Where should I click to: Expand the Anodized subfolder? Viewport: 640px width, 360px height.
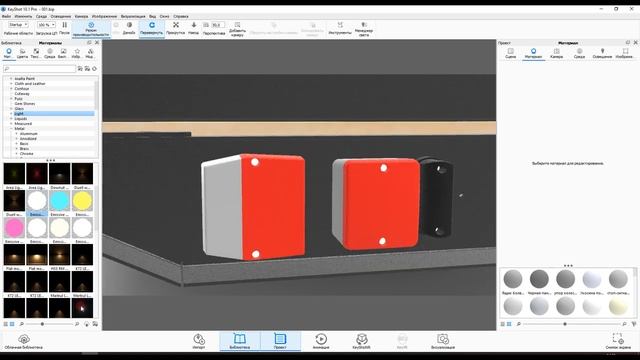click(16, 139)
